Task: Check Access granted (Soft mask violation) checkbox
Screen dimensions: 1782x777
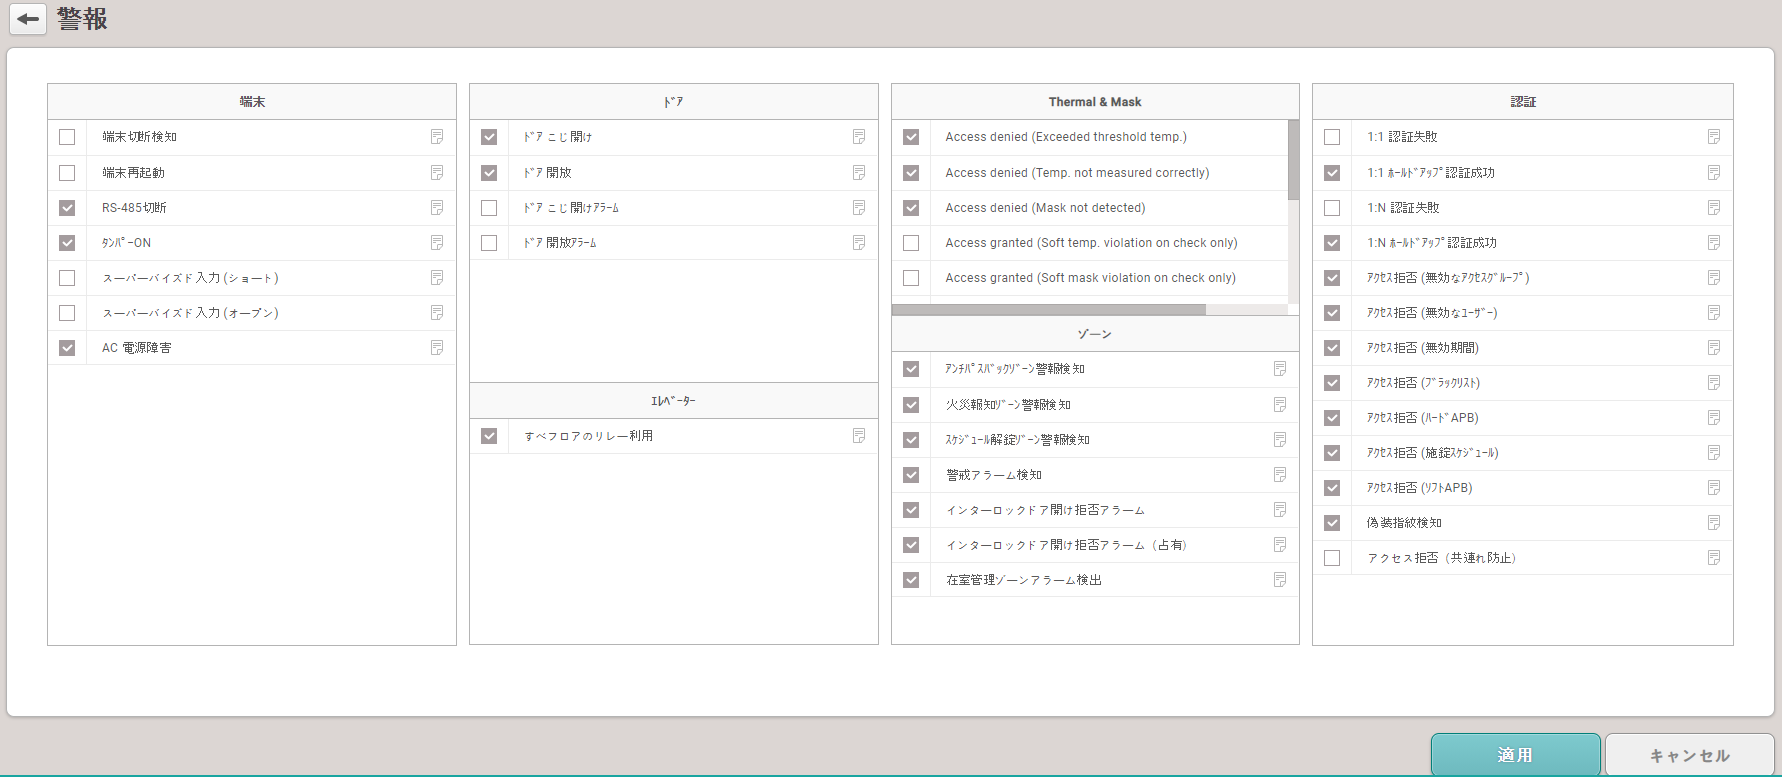Action: point(911,278)
